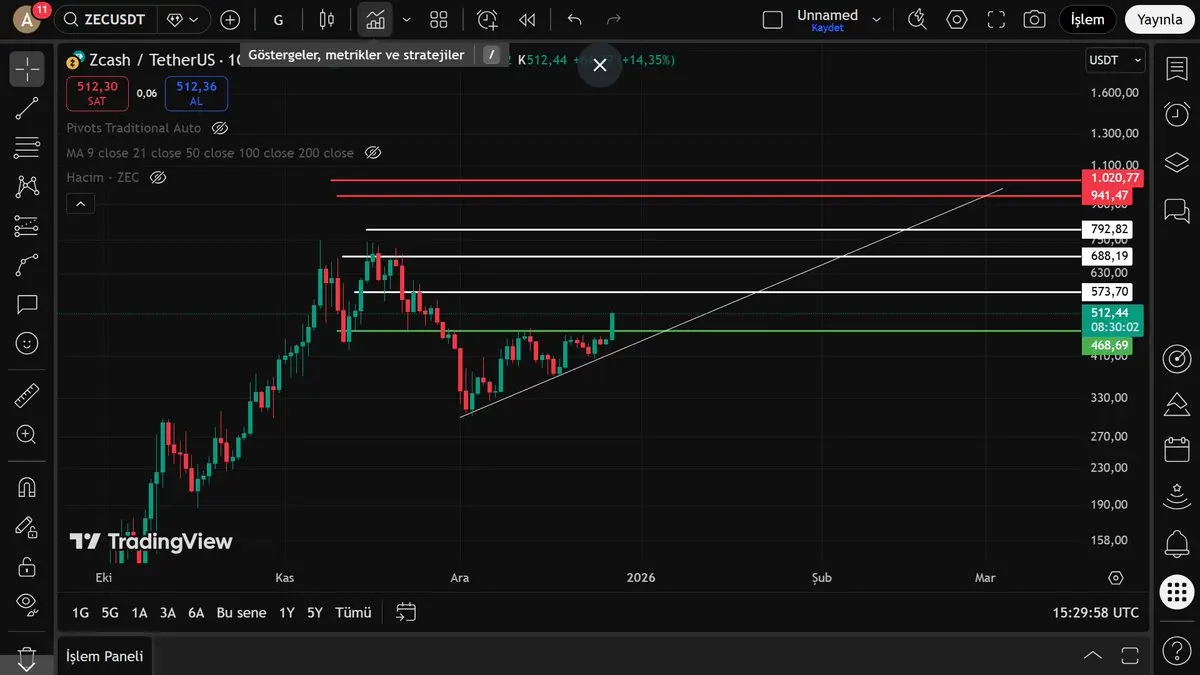The width and height of the screenshot is (1200, 675).
Task: Click the 512,36 AL buy button
Action: pos(196,93)
